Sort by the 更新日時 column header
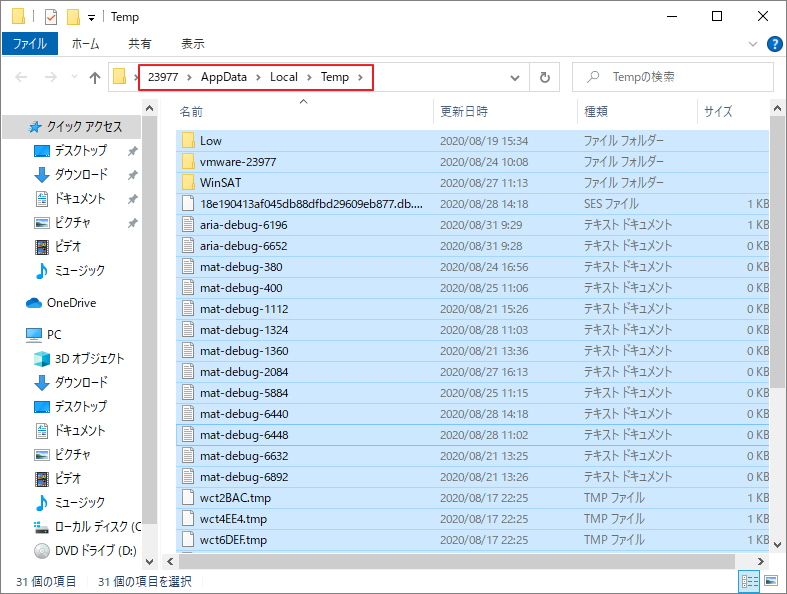The height and width of the screenshot is (594, 787). point(464,111)
